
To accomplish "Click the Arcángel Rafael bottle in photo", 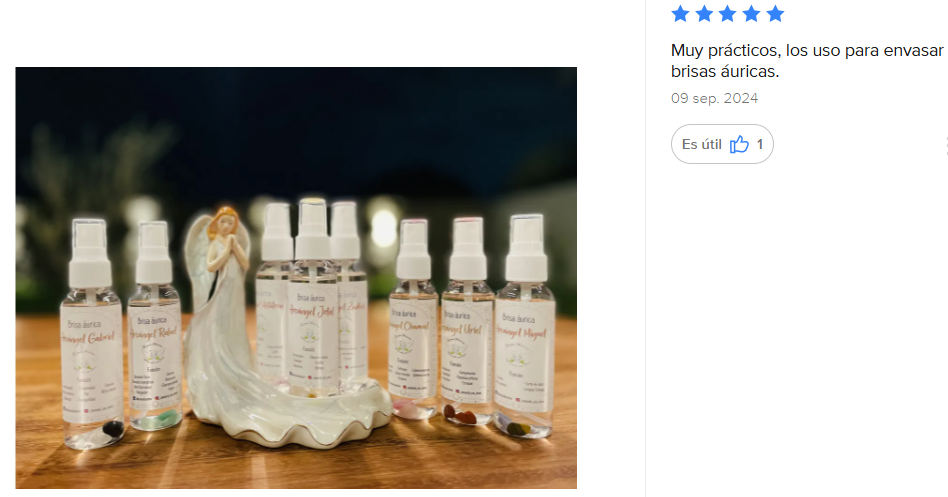I will coord(154,326).
